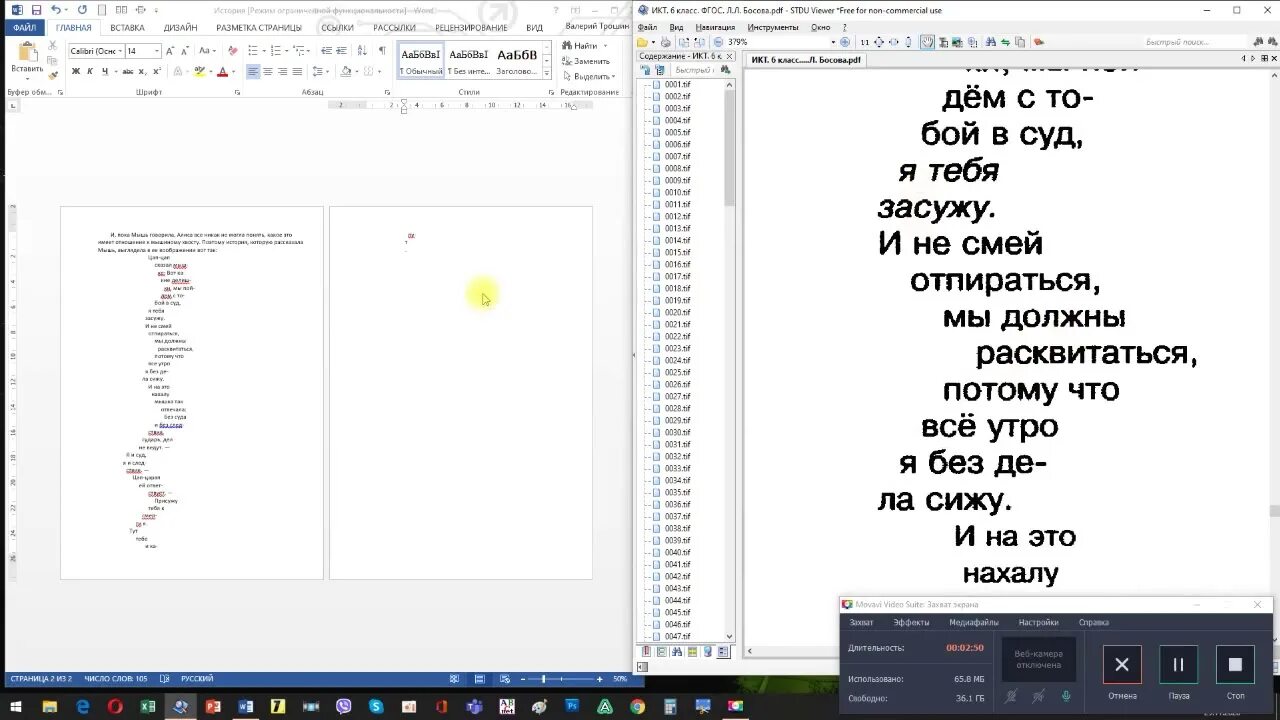Select 0025.tif in the contents tree

[678, 372]
